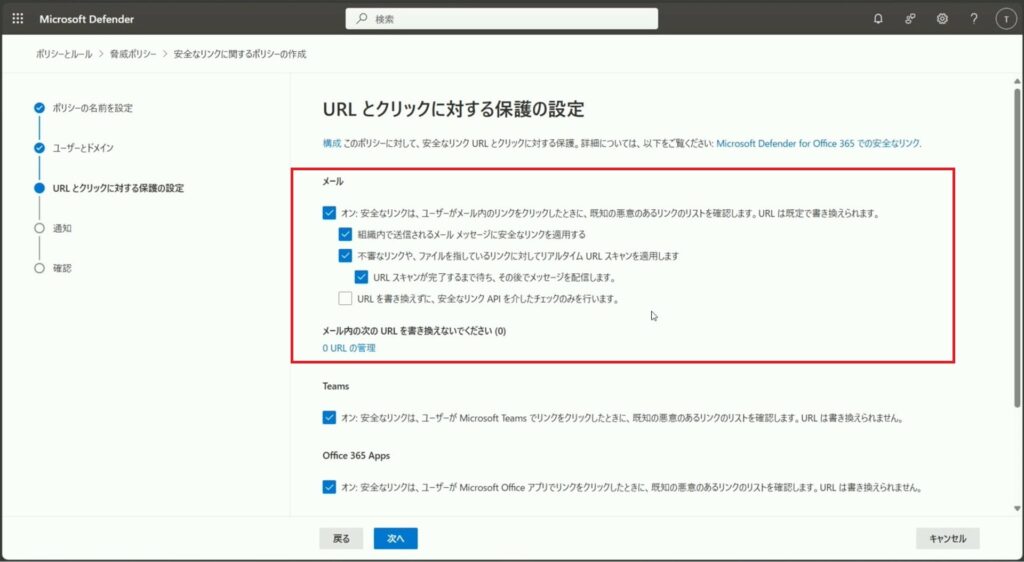Toggle Teams safe links checkbox
1024x562 pixels.
pos(329,418)
